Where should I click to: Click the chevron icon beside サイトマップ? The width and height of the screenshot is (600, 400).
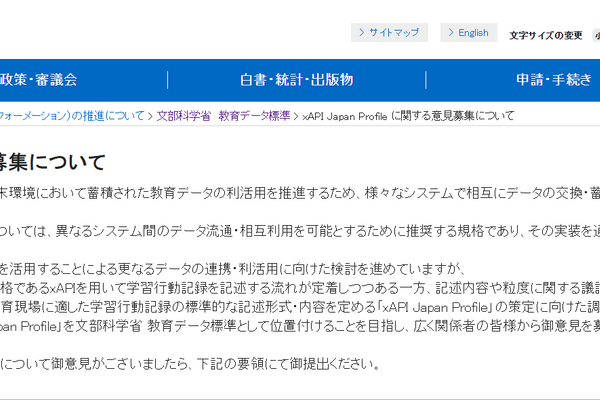[361, 33]
